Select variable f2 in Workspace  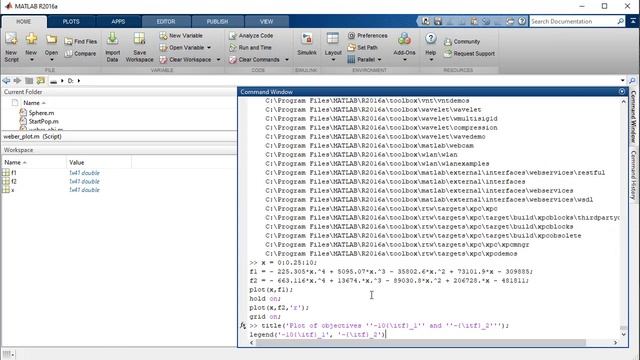coord(14,181)
